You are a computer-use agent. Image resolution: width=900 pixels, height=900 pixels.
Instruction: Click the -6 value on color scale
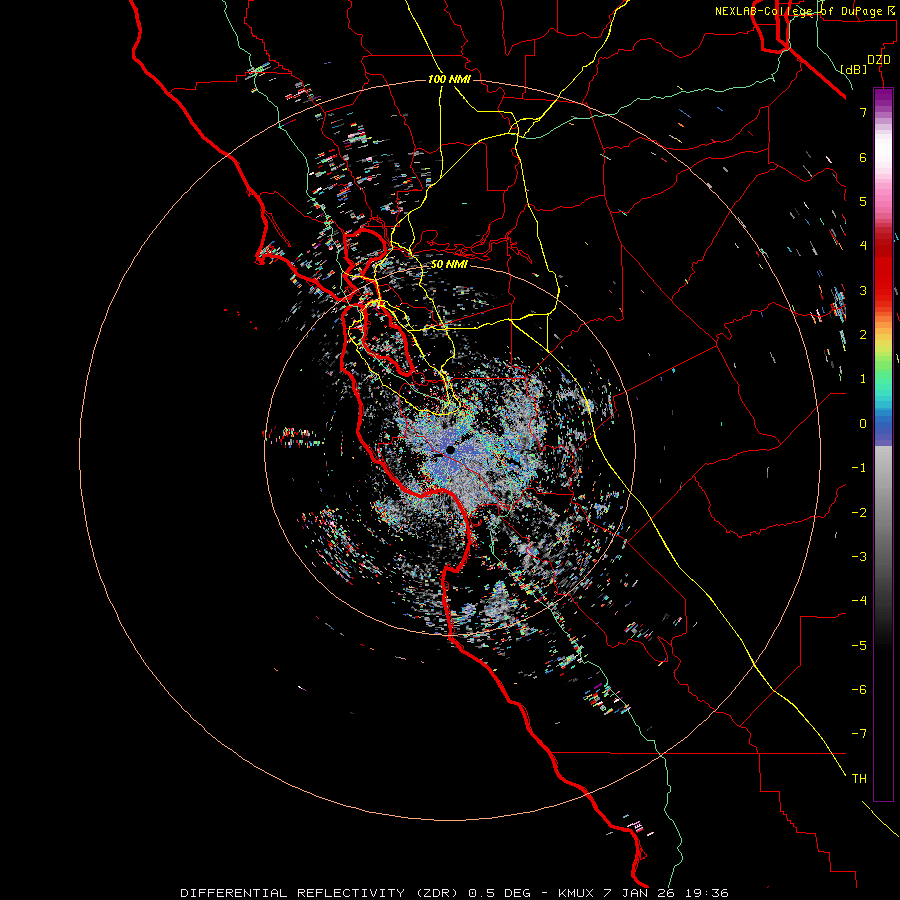[859, 690]
